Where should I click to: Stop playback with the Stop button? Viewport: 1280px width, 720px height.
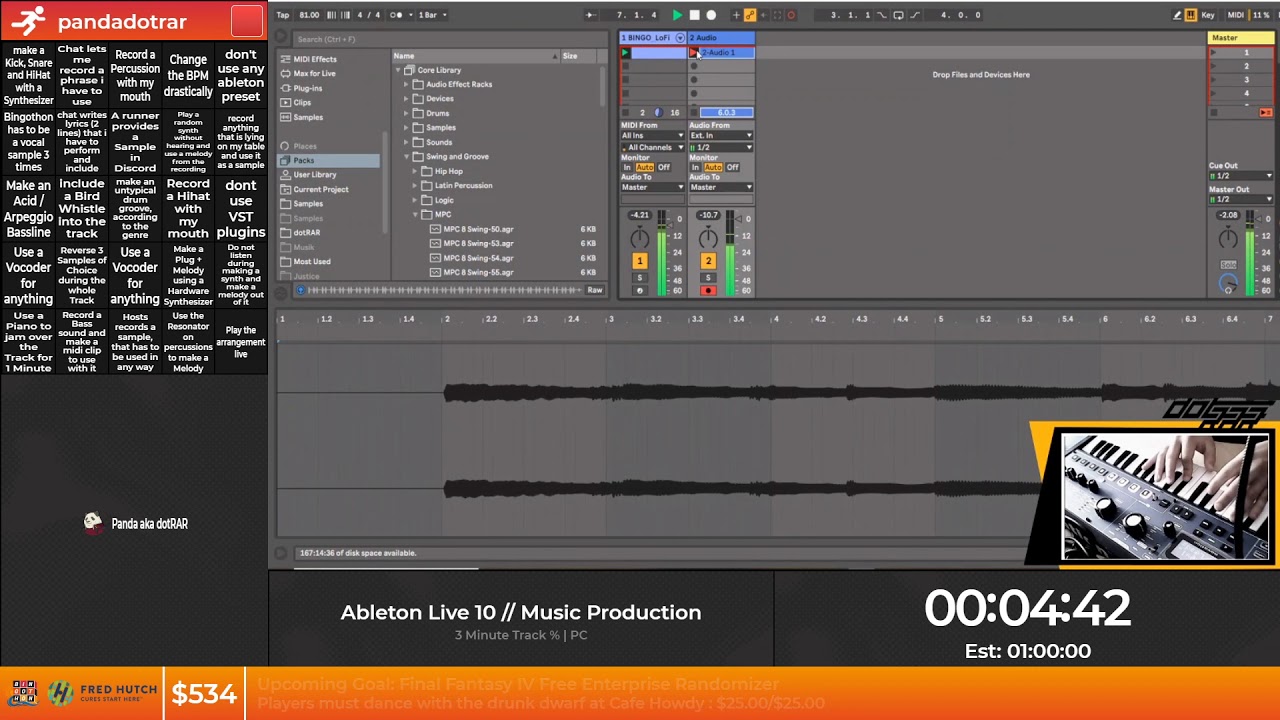pos(694,15)
